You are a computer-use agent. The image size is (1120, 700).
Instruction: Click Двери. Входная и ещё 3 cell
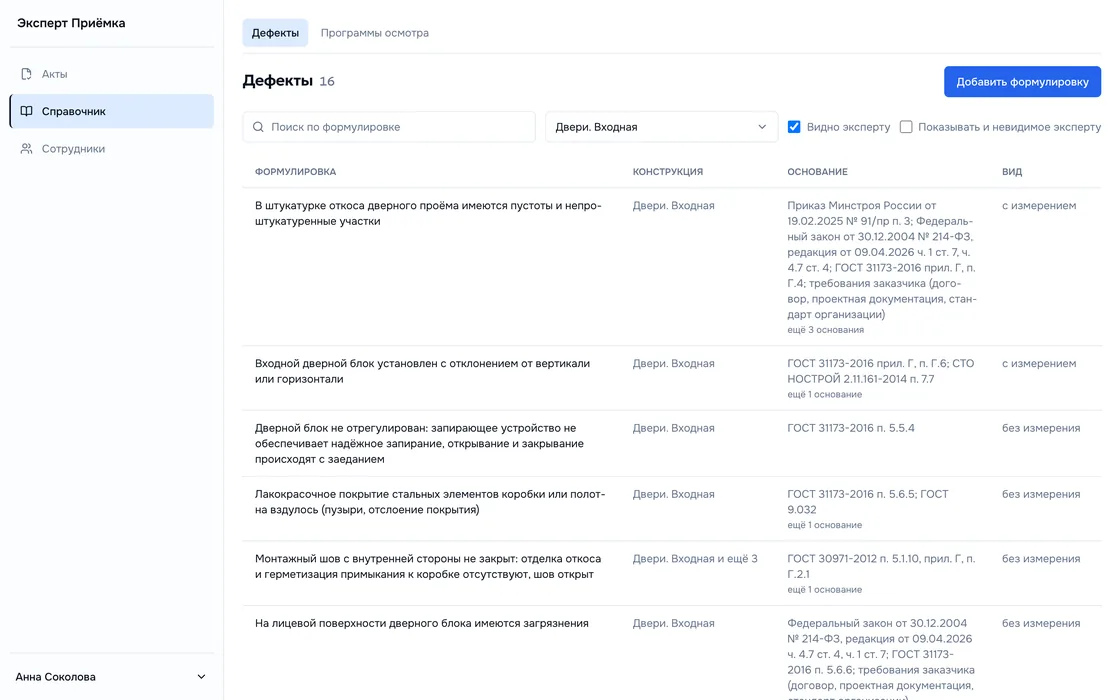695,559
